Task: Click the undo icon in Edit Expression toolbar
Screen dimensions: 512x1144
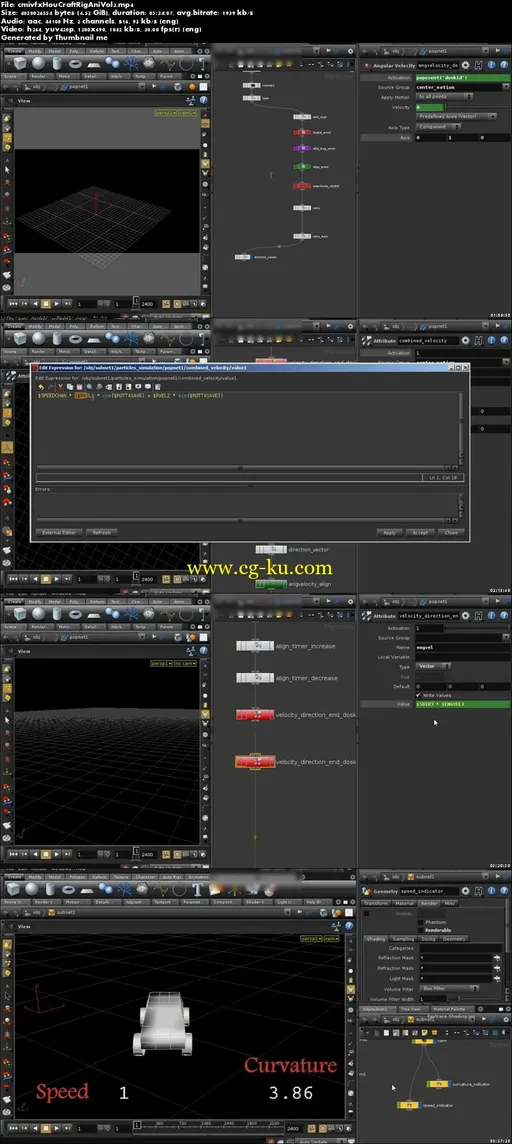Action: [42, 387]
